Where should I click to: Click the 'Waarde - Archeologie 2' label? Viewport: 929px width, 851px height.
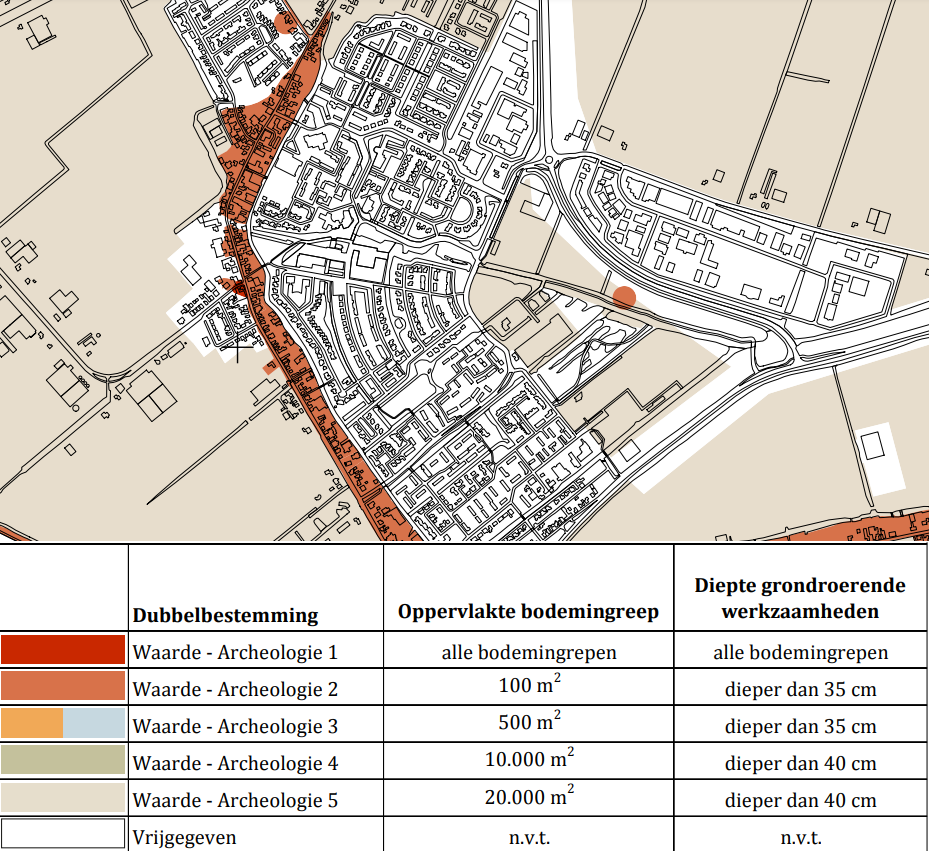coord(235,689)
